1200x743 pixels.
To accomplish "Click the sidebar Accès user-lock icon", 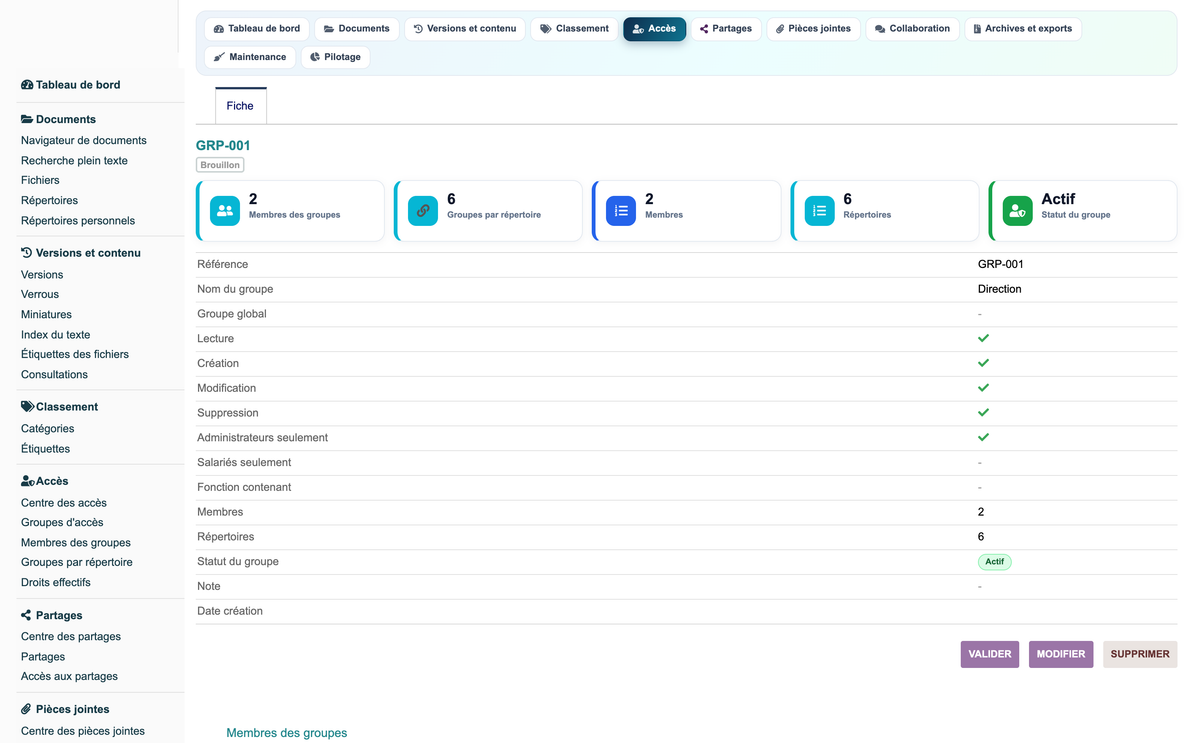I will coord(28,481).
